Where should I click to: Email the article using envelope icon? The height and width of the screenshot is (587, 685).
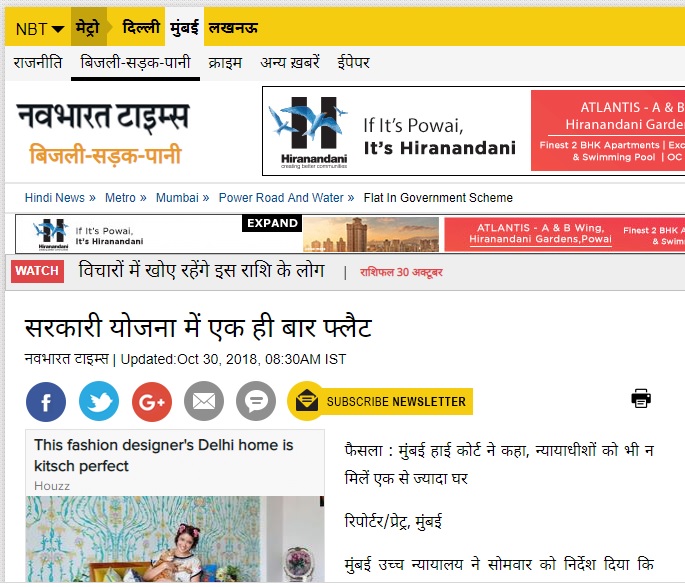(x=204, y=401)
